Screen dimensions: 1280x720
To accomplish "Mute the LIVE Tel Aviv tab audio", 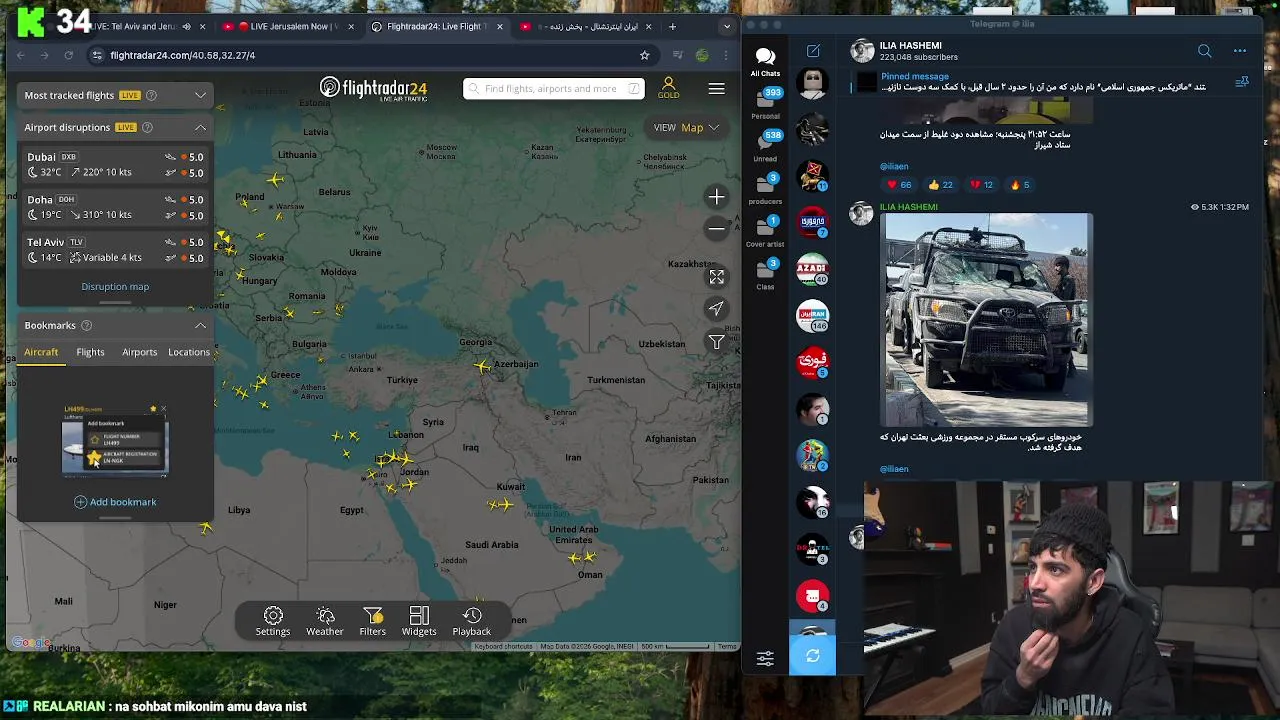I will pyautogui.click(x=186, y=26).
